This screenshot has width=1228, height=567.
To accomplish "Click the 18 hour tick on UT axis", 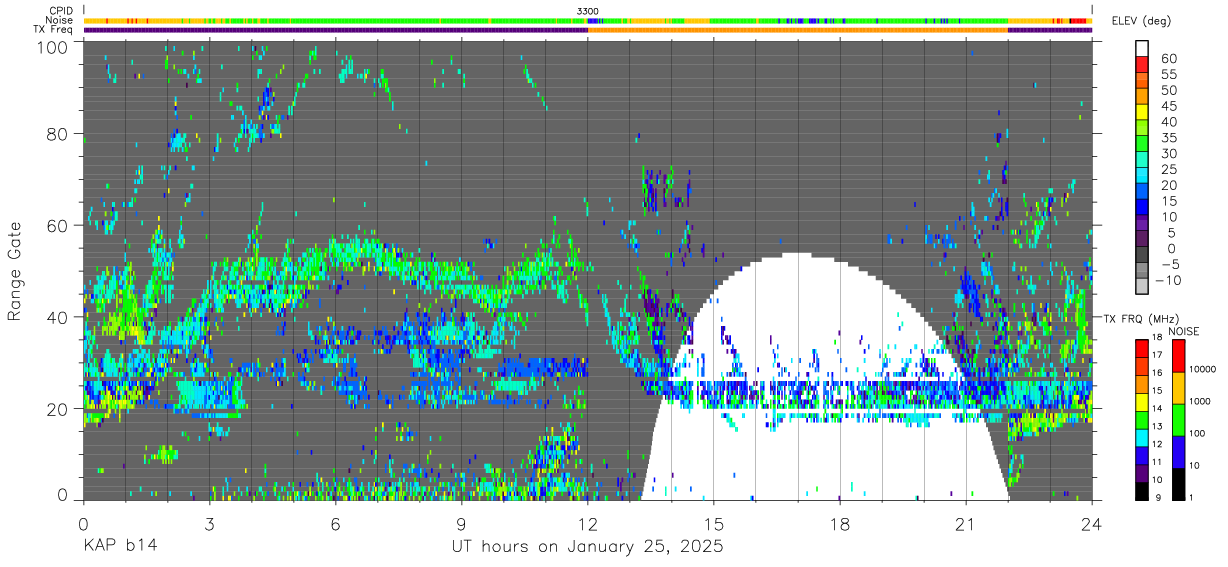I will (x=839, y=522).
